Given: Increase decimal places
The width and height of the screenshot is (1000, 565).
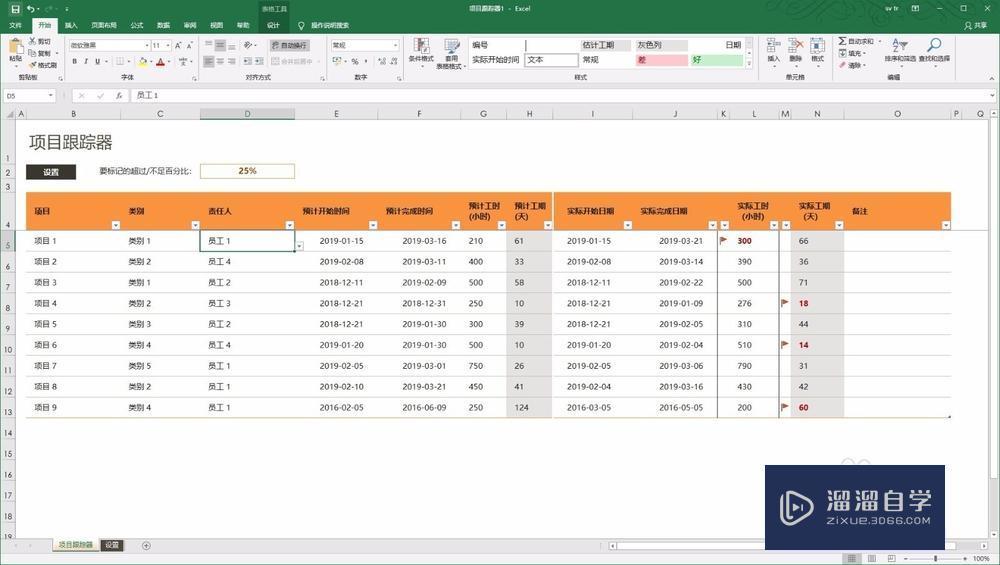Looking at the screenshot, I should click(381, 62).
